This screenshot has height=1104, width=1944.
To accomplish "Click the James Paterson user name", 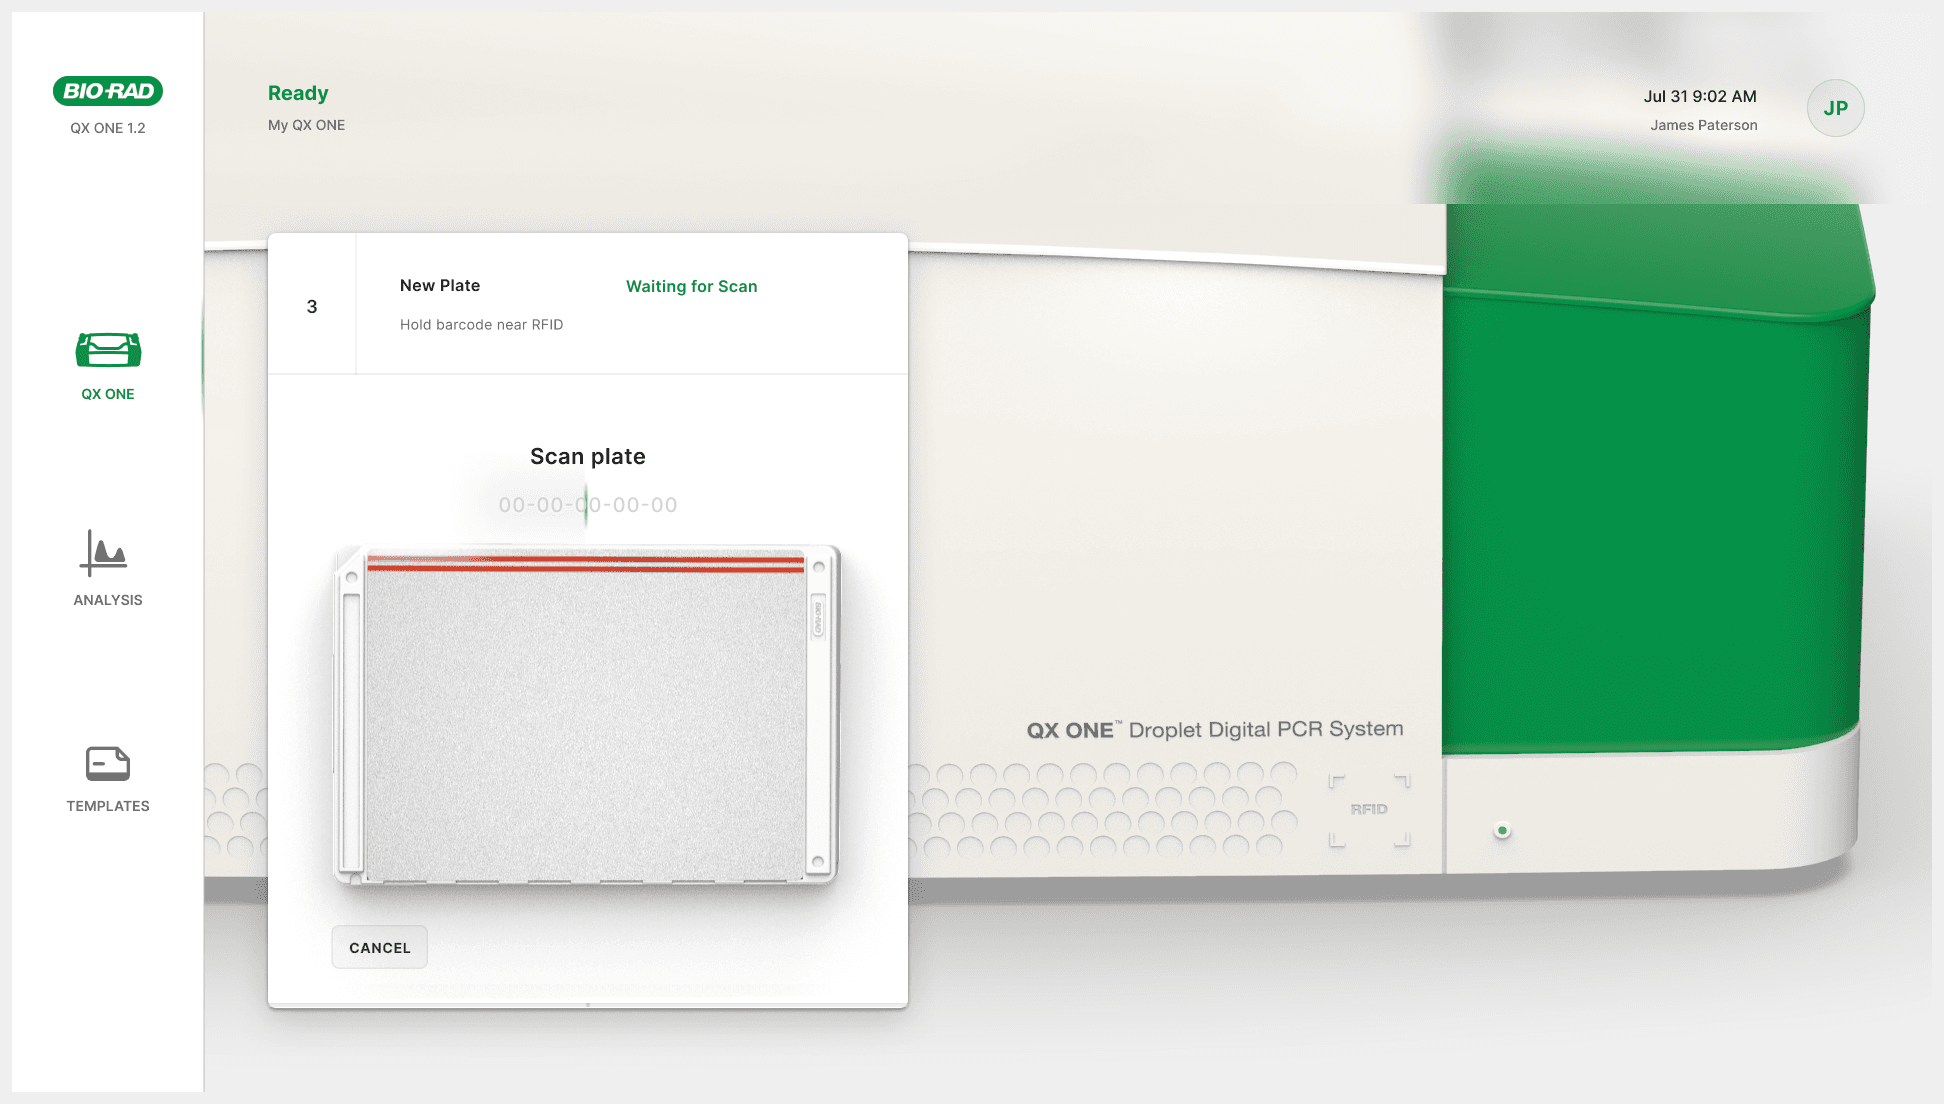I will point(1703,125).
